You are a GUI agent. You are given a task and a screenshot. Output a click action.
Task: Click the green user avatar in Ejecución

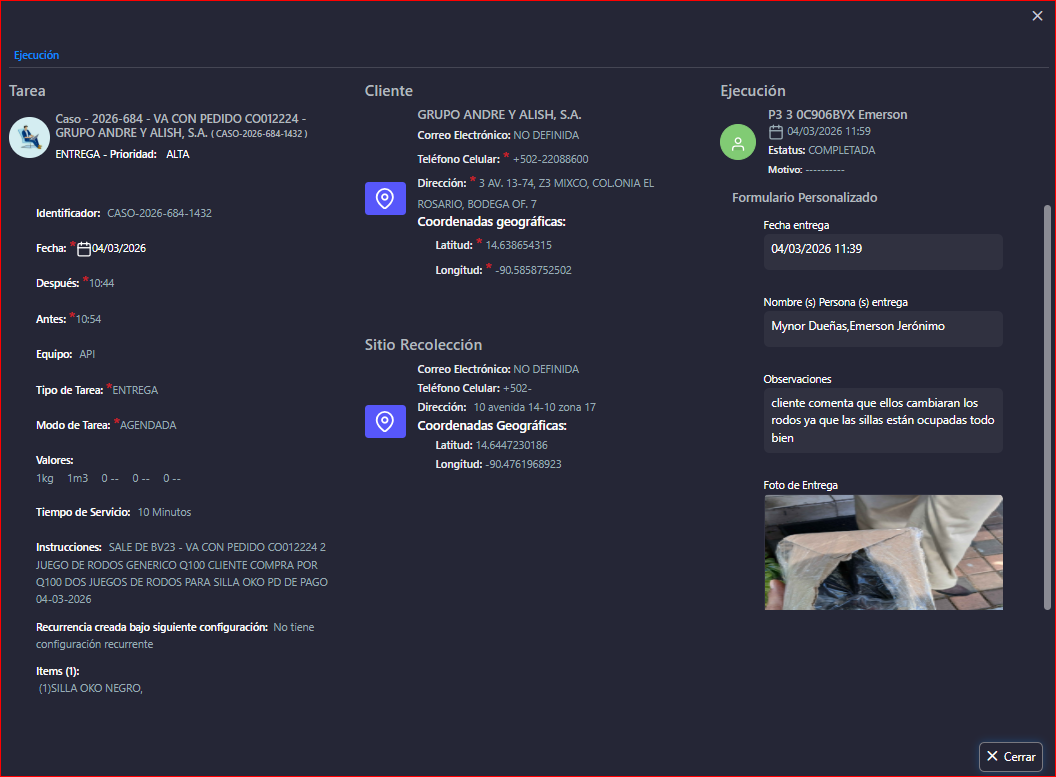tap(738, 141)
